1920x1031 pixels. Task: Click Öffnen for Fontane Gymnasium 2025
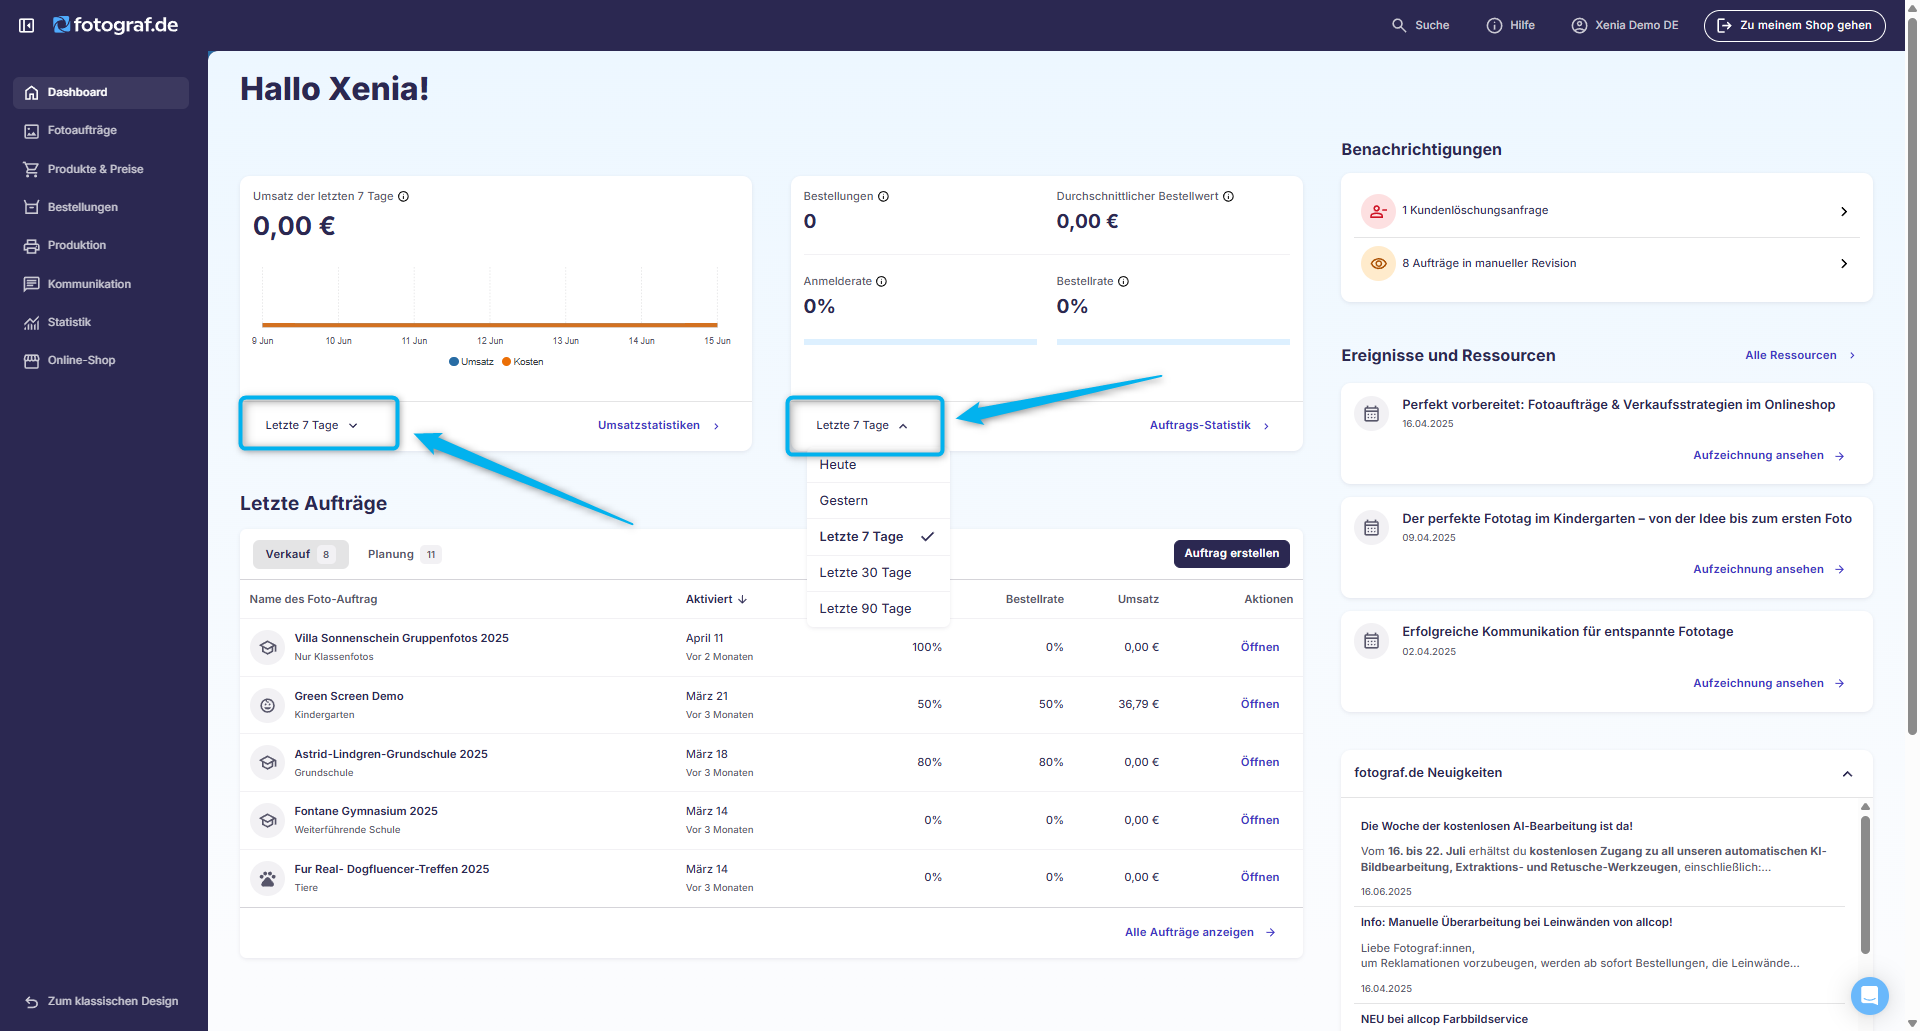[1260, 820]
